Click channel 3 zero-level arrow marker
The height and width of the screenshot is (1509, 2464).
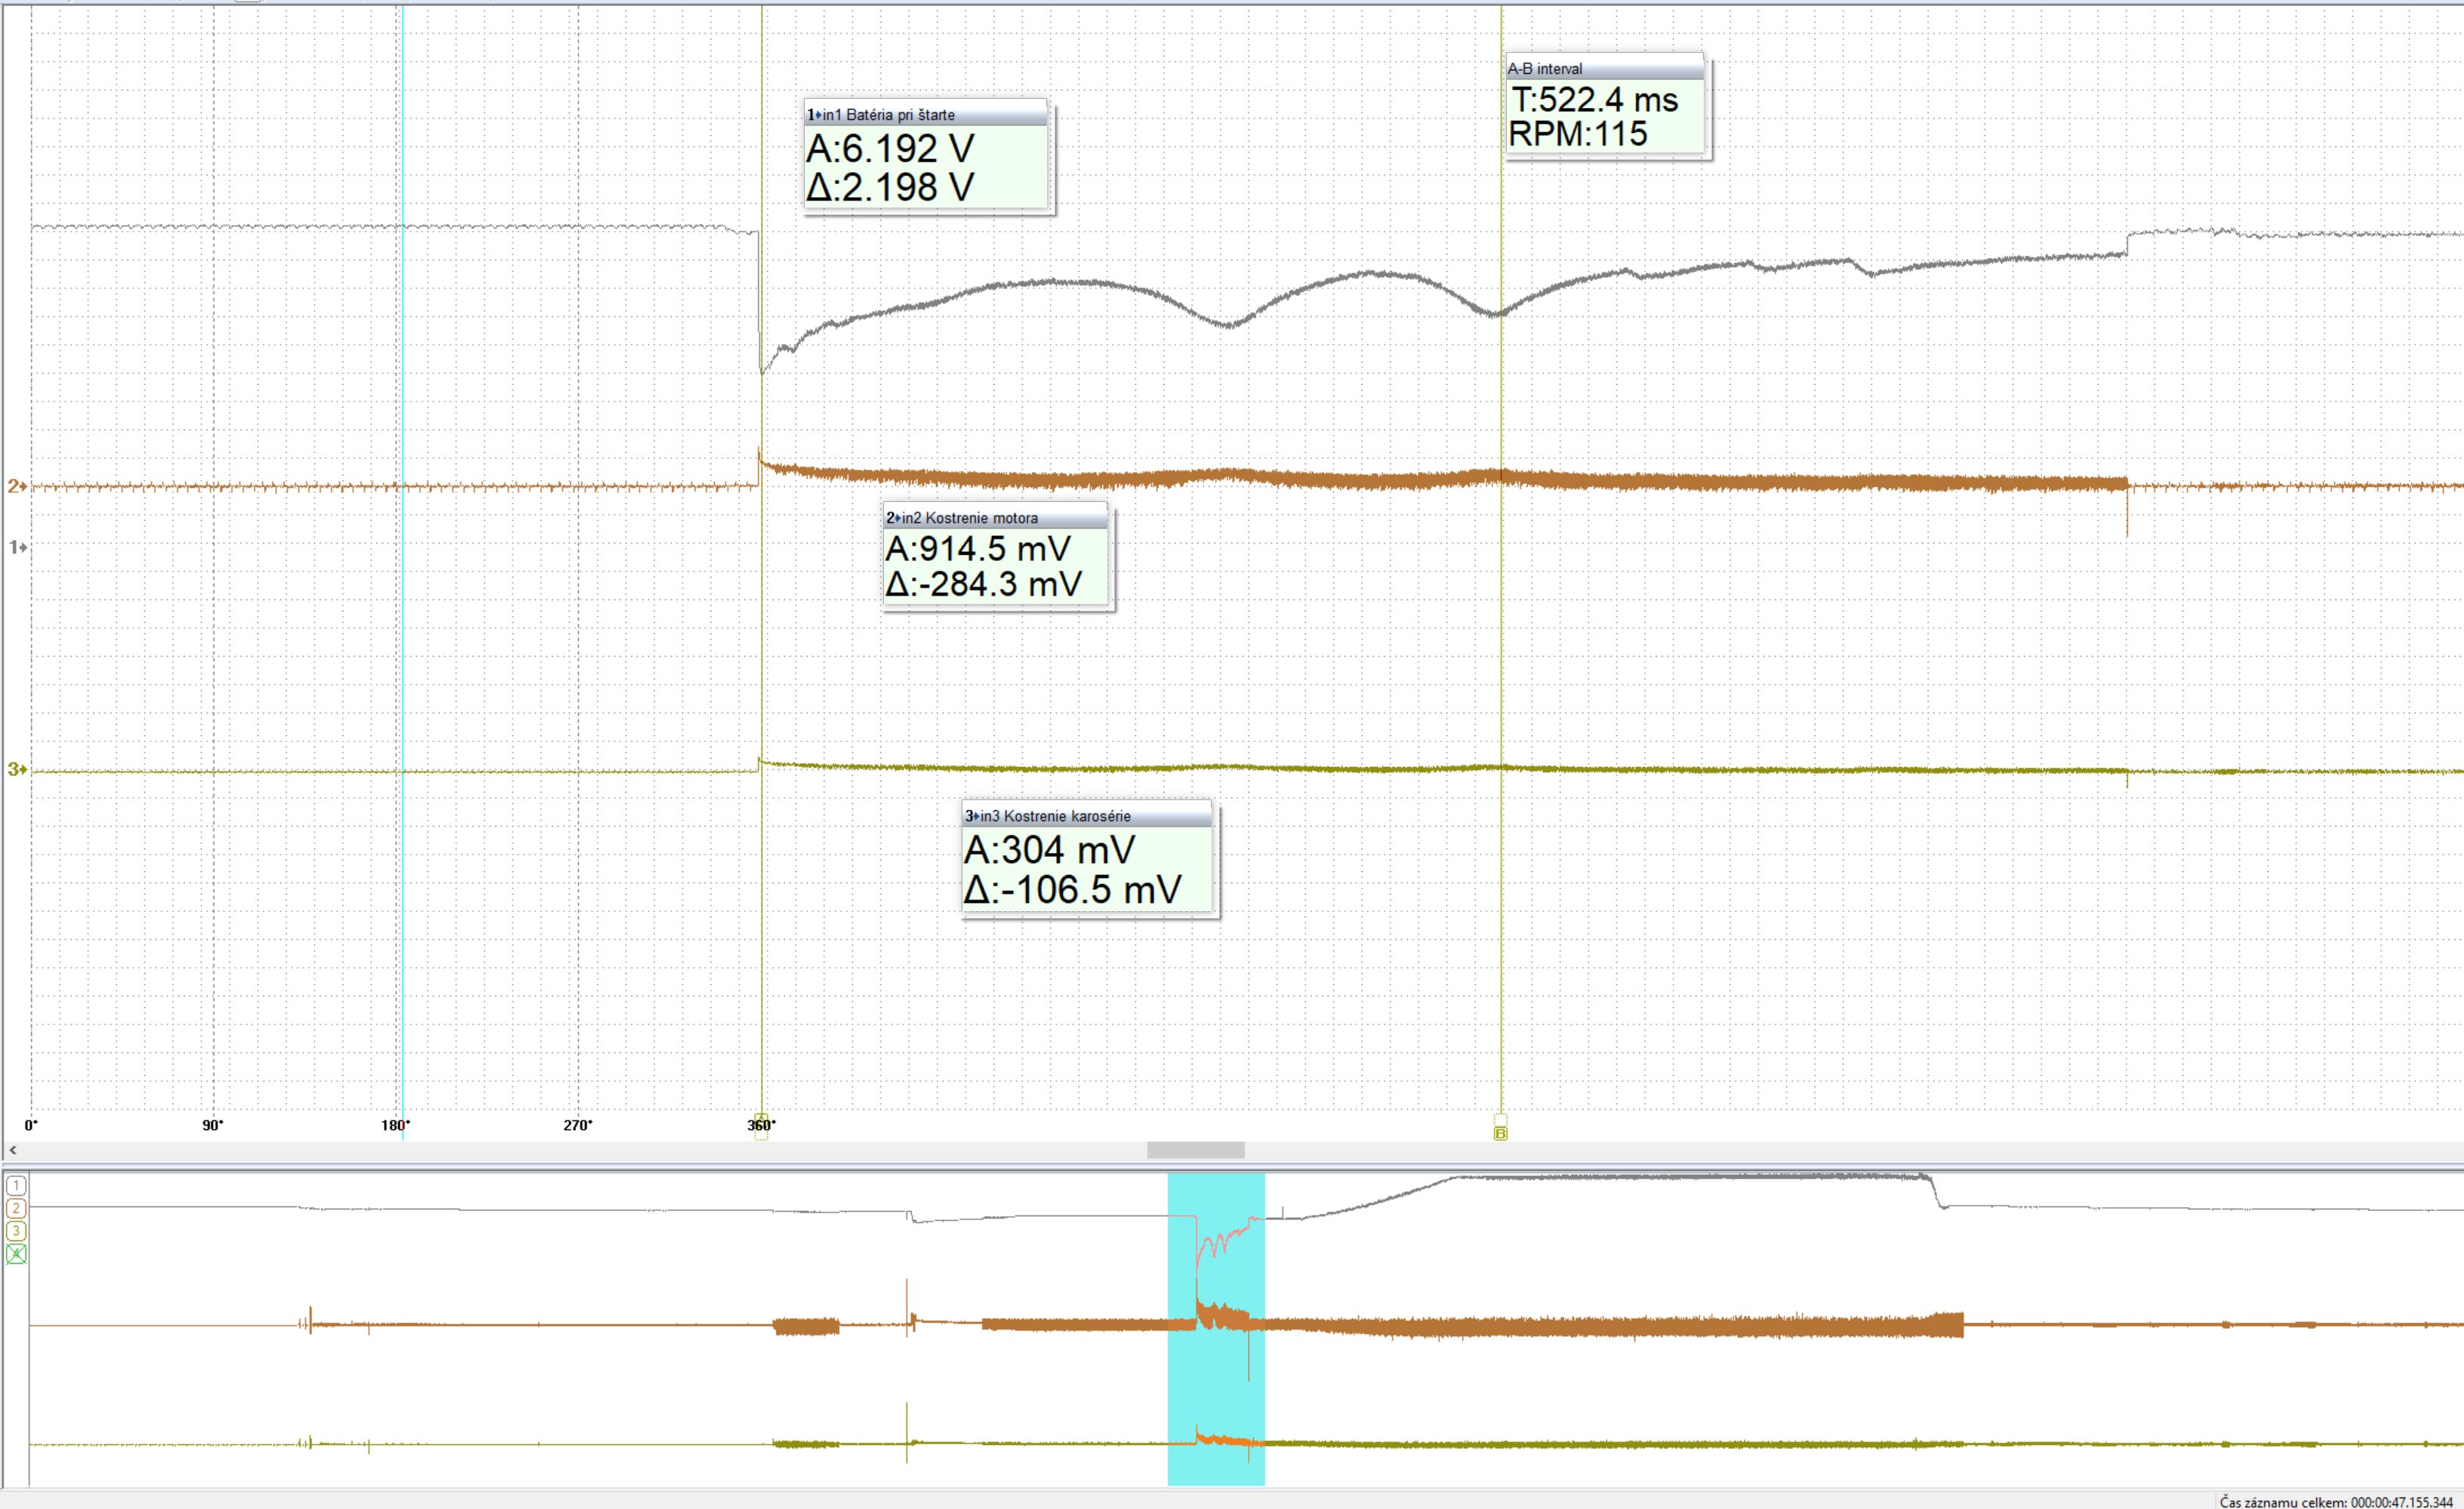pyautogui.click(x=17, y=769)
